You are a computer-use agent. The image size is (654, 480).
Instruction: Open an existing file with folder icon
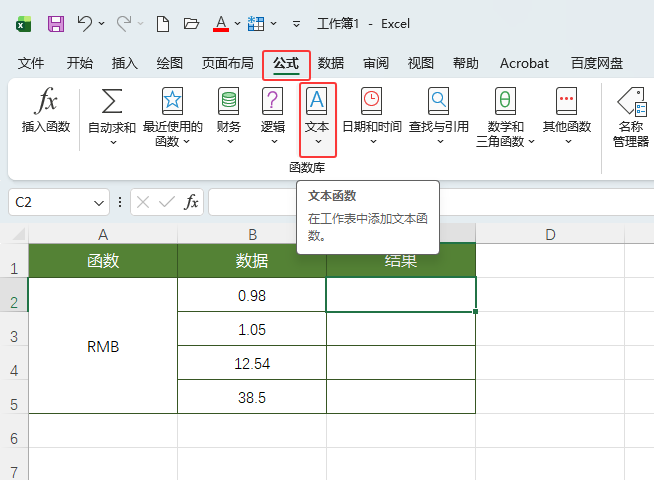[191, 24]
